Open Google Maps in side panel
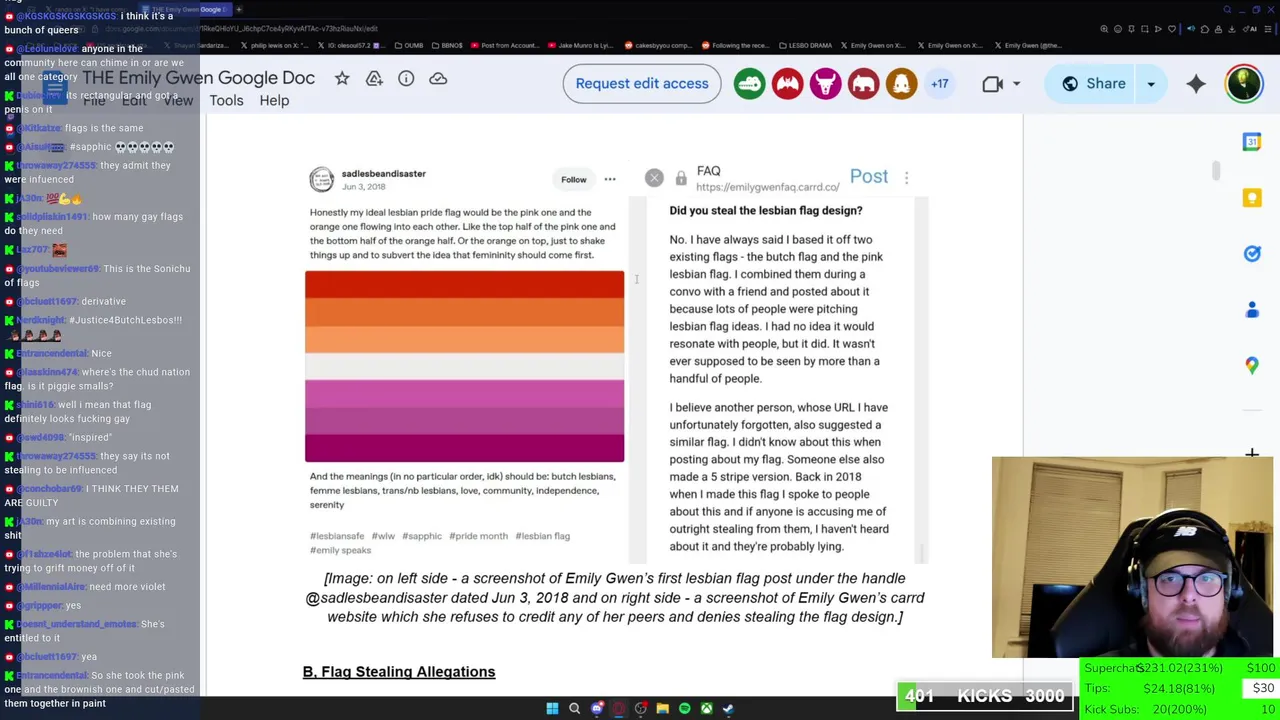Image resolution: width=1280 pixels, height=720 pixels. (x=1252, y=366)
